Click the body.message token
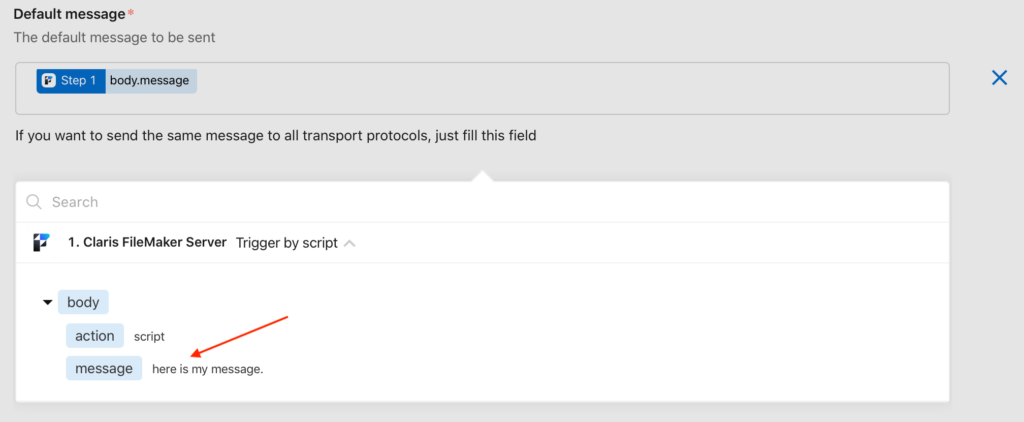Image resolution: width=1024 pixels, height=422 pixels. click(x=150, y=81)
